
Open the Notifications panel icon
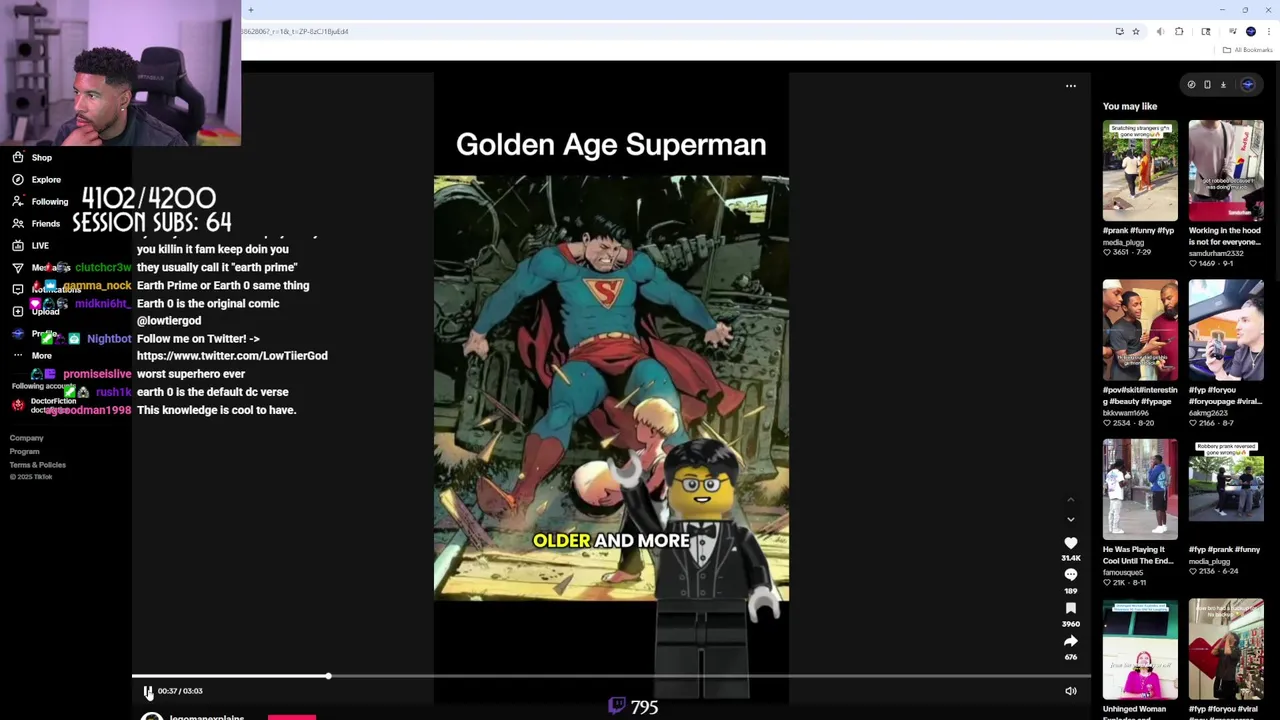click(18, 289)
